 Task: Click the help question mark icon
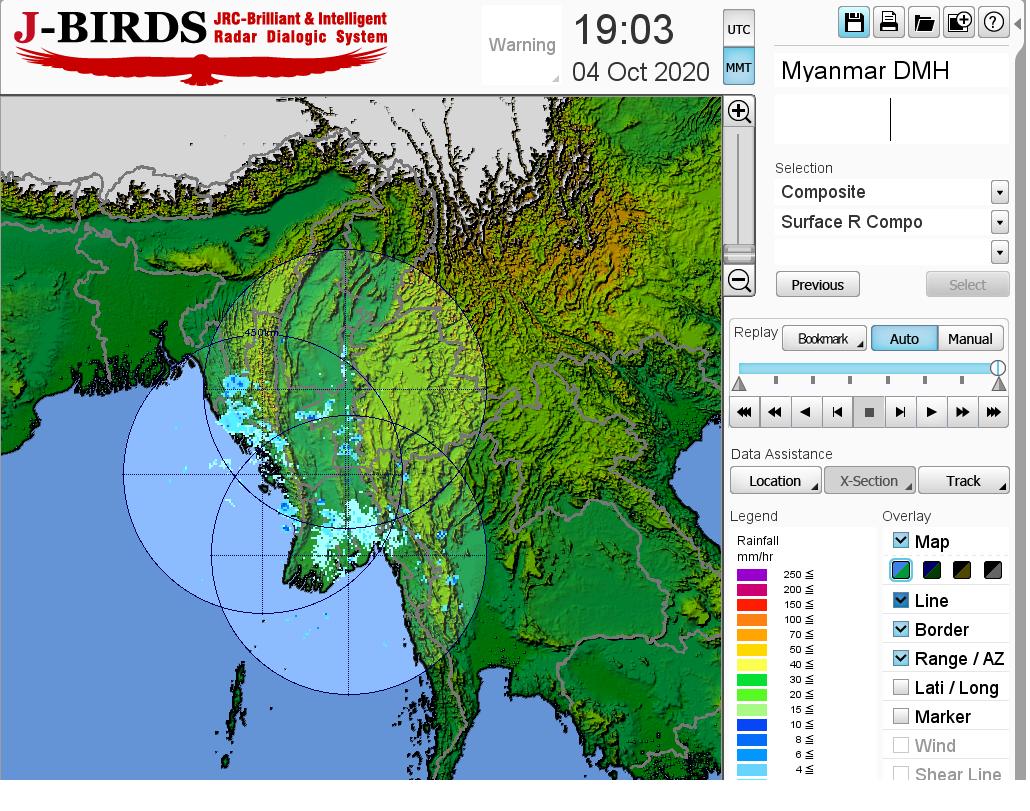(x=993, y=23)
